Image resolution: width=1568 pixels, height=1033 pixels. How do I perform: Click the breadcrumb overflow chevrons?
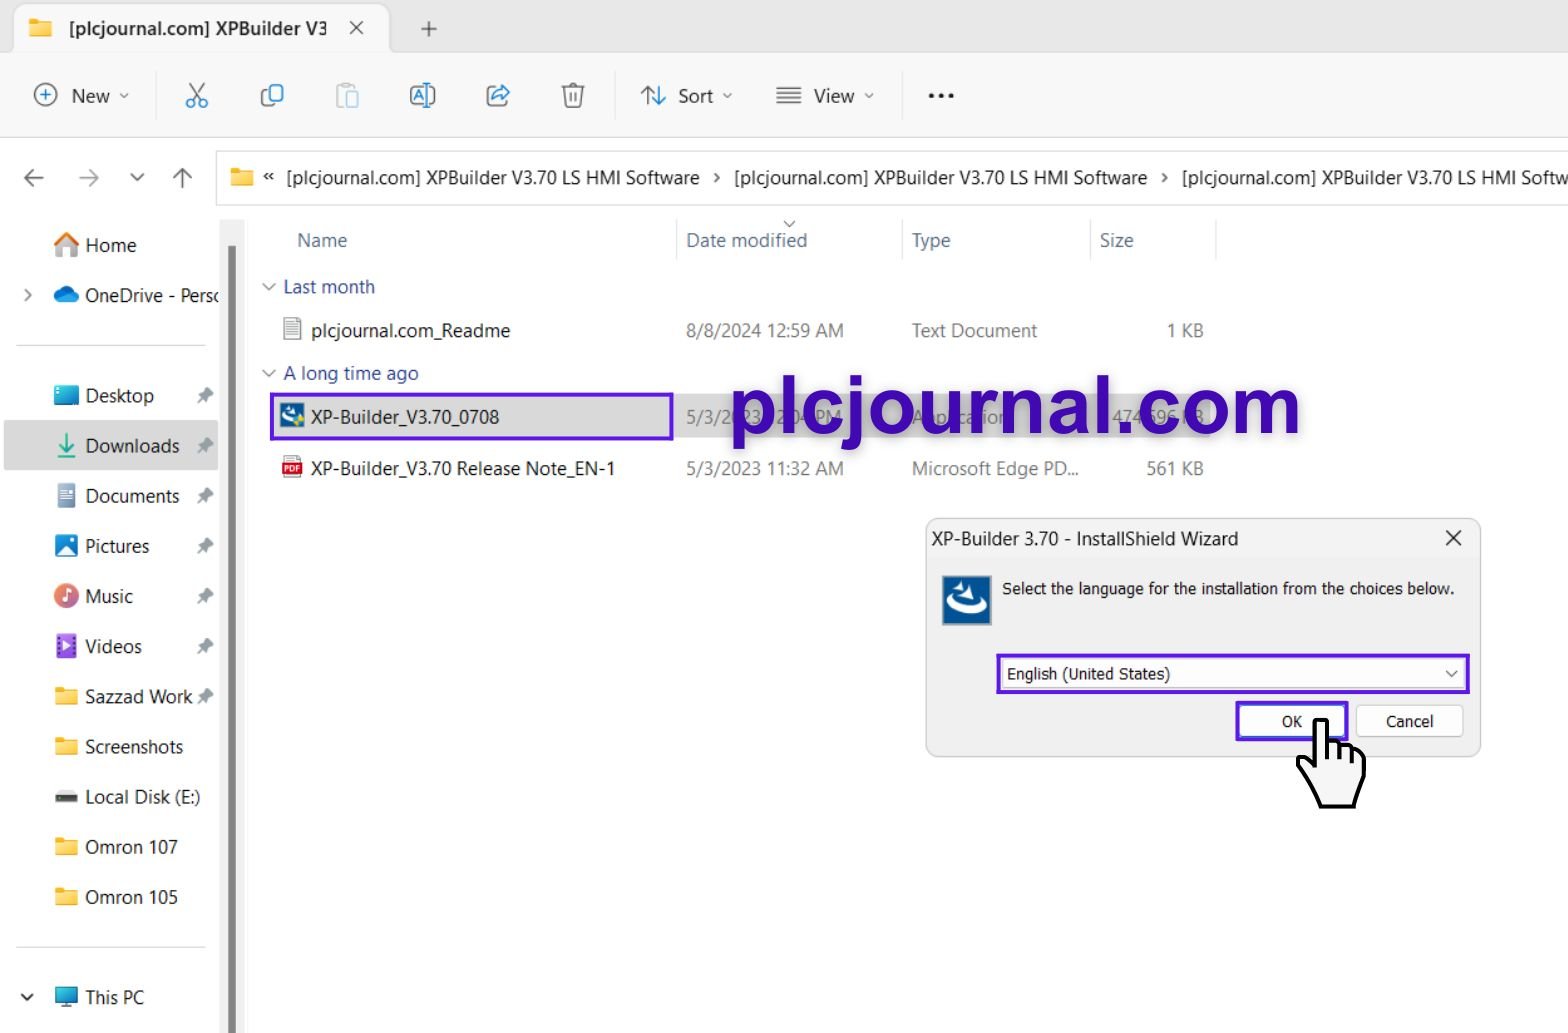(x=268, y=177)
